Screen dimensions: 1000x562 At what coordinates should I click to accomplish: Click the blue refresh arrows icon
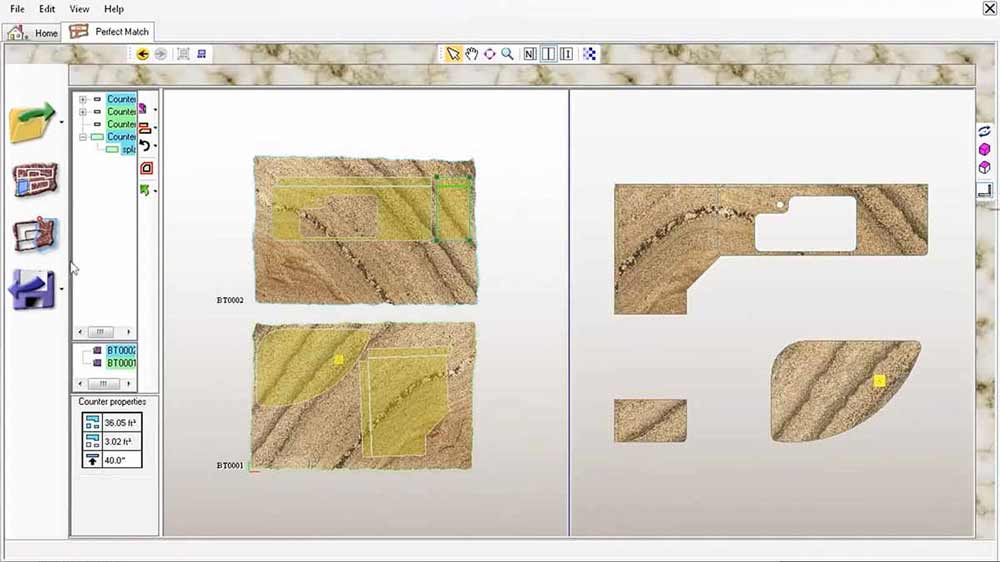[x=984, y=131]
